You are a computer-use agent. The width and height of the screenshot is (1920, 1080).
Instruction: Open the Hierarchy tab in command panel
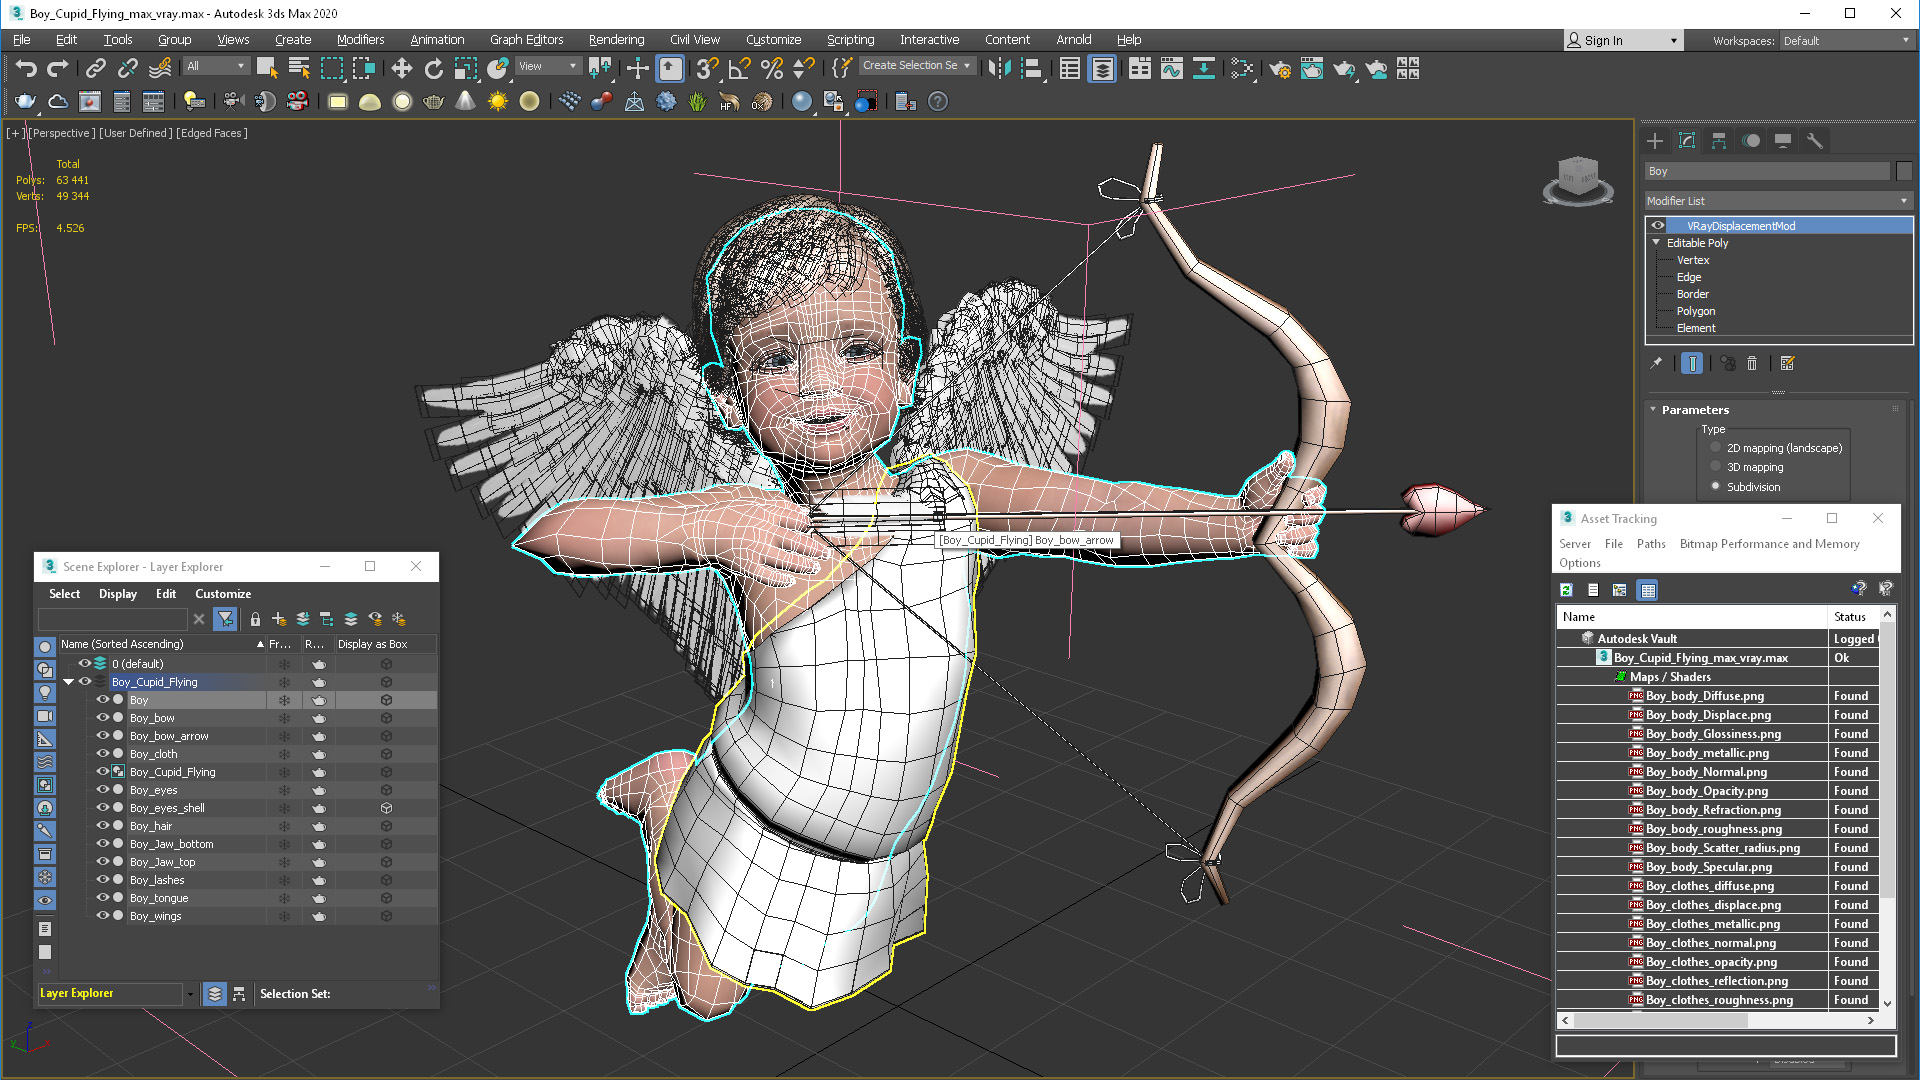click(1719, 141)
